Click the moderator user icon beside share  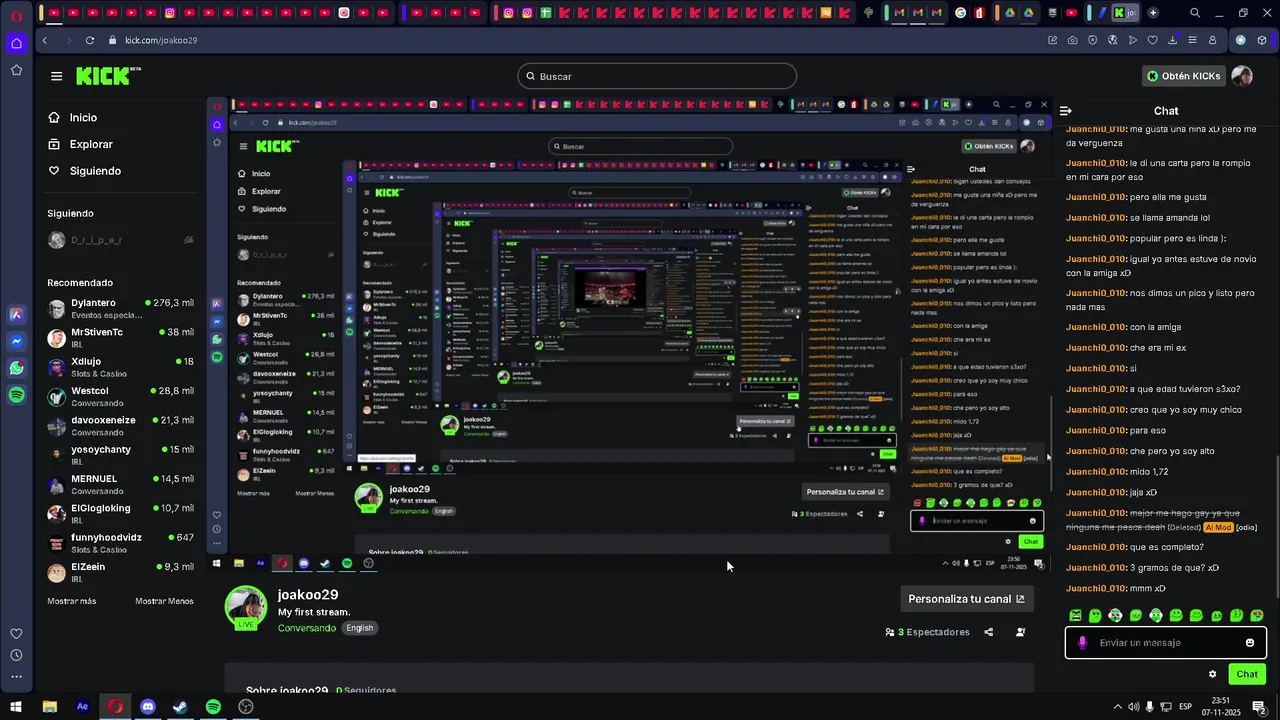tap(1020, 632)
